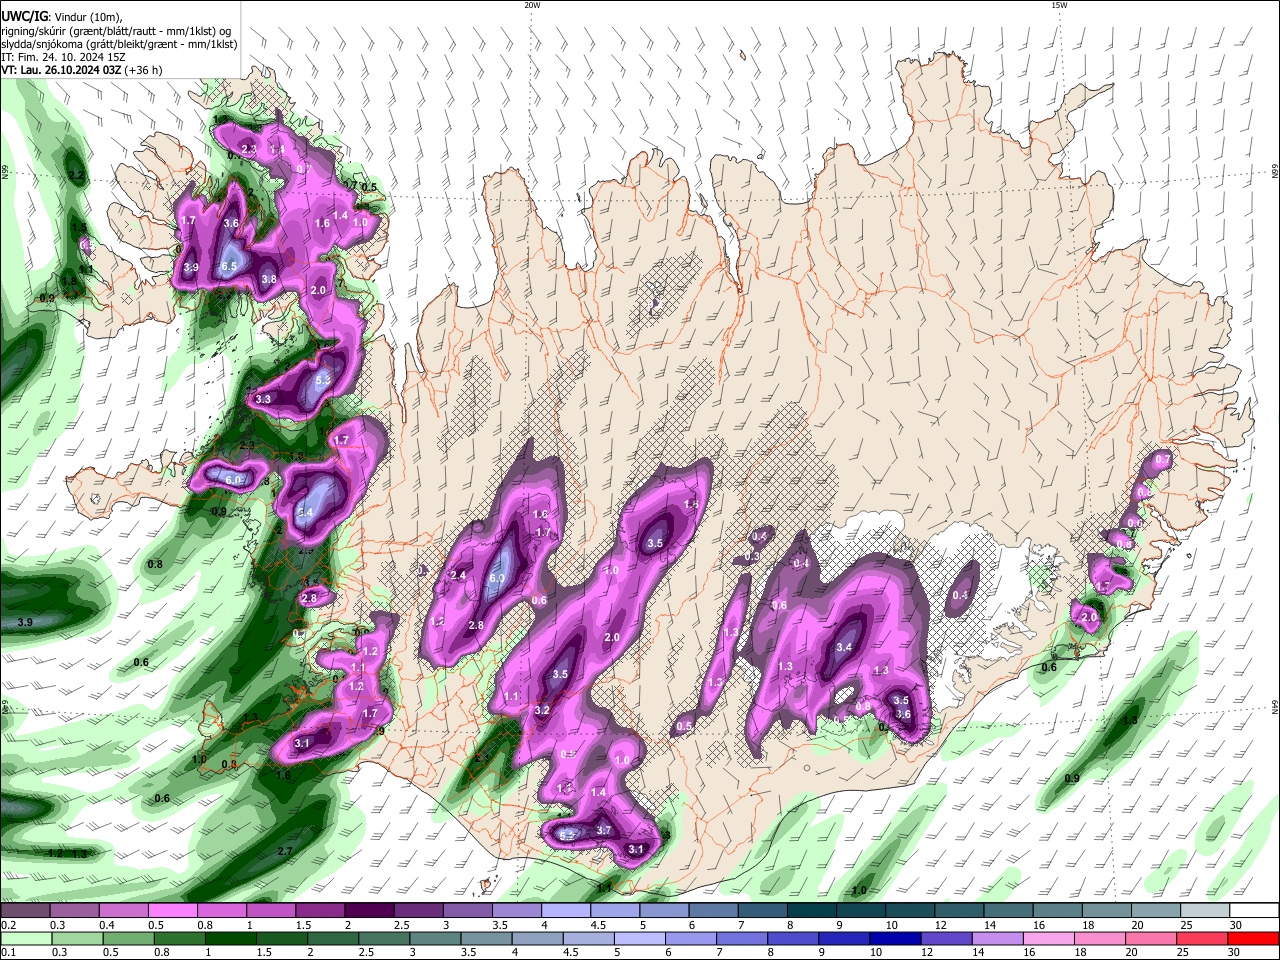Click the 15W longitude label
The width and height of the screenshot is (1280, 960).
tap(1059, 5)
